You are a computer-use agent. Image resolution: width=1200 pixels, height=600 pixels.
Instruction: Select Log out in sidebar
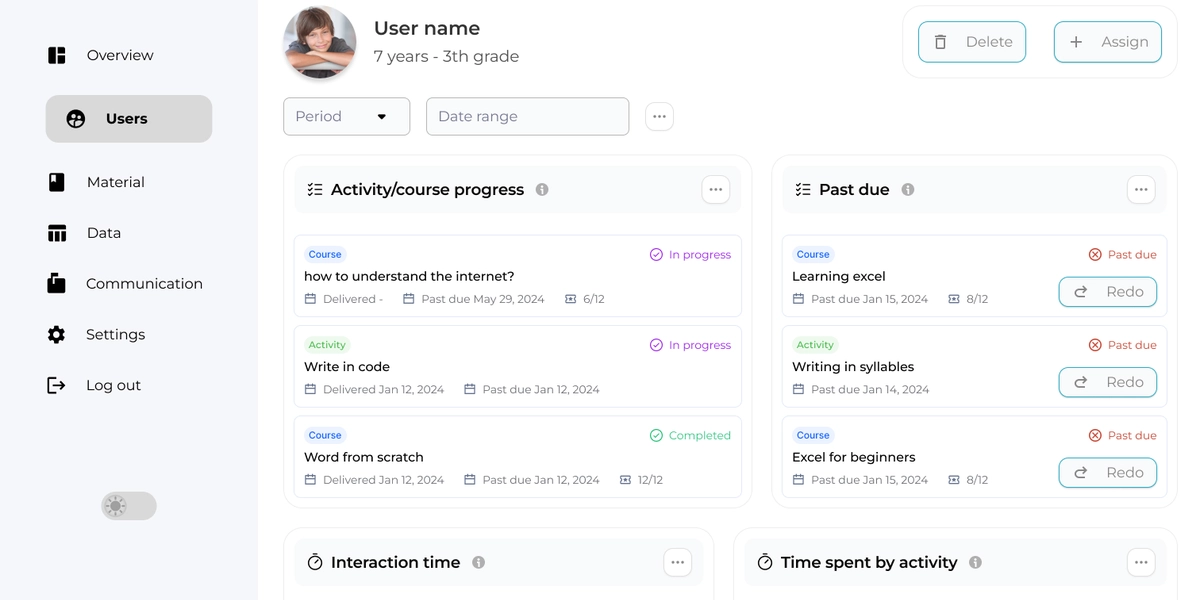(113, 385)
